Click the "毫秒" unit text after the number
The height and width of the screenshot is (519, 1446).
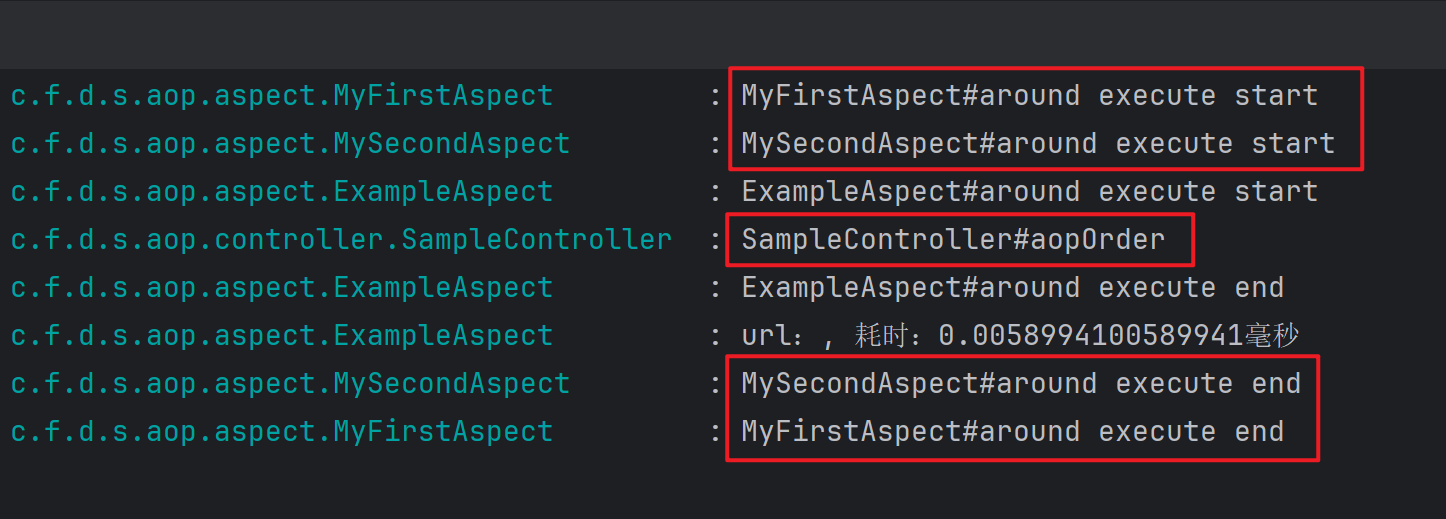1271,336
